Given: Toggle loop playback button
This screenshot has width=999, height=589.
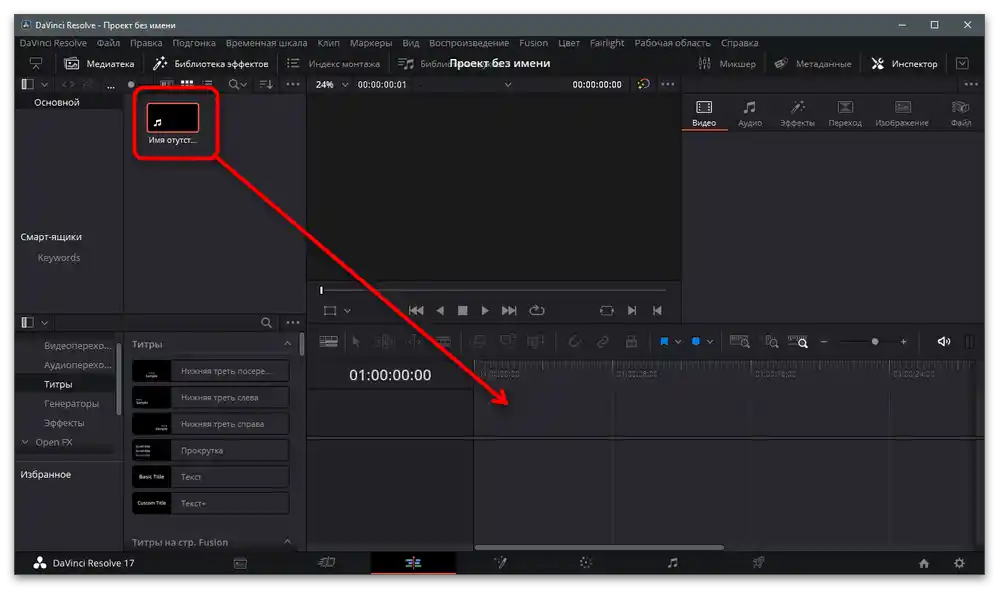Looking at the screenshot, I should (537, 310).
